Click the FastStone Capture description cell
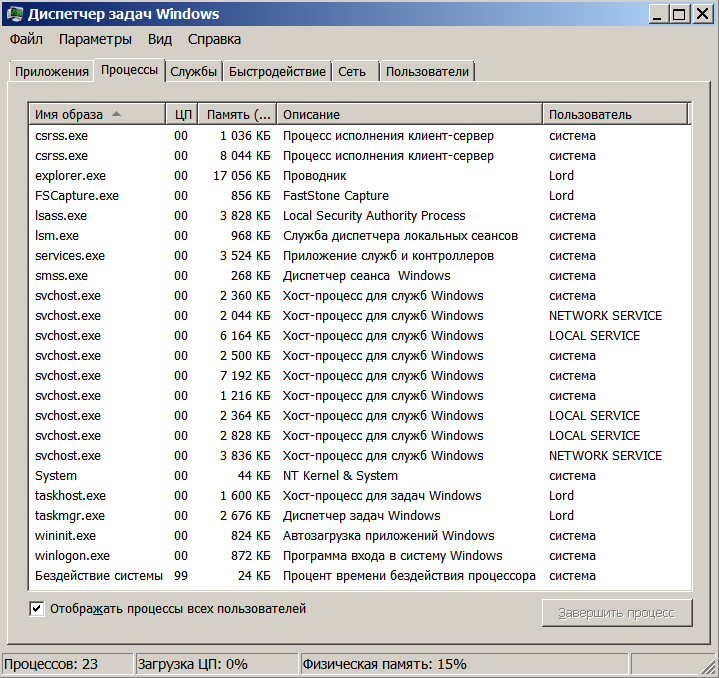Screen dimensions: 719x678 click(336, 196)
